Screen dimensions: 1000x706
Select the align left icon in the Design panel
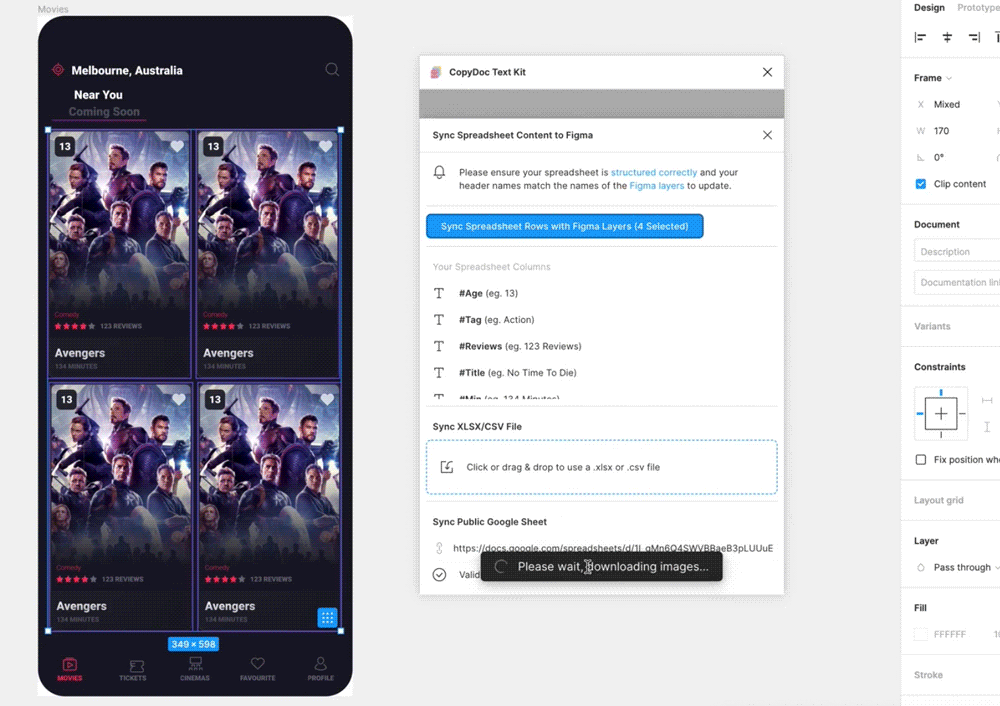click(x=920, y=38)
